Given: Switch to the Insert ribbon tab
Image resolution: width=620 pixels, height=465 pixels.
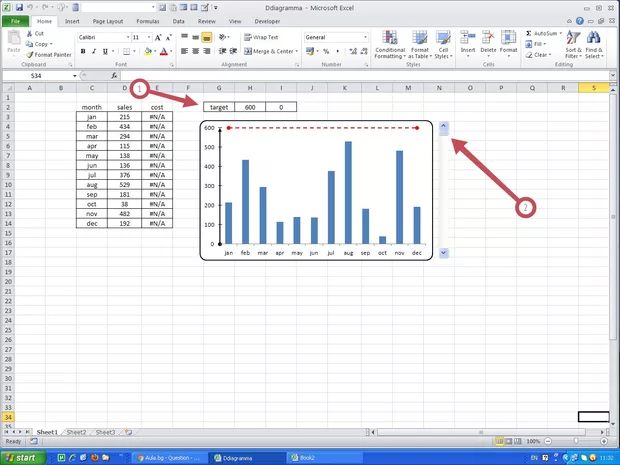Looking at the screenshot, I should [72, 21].
